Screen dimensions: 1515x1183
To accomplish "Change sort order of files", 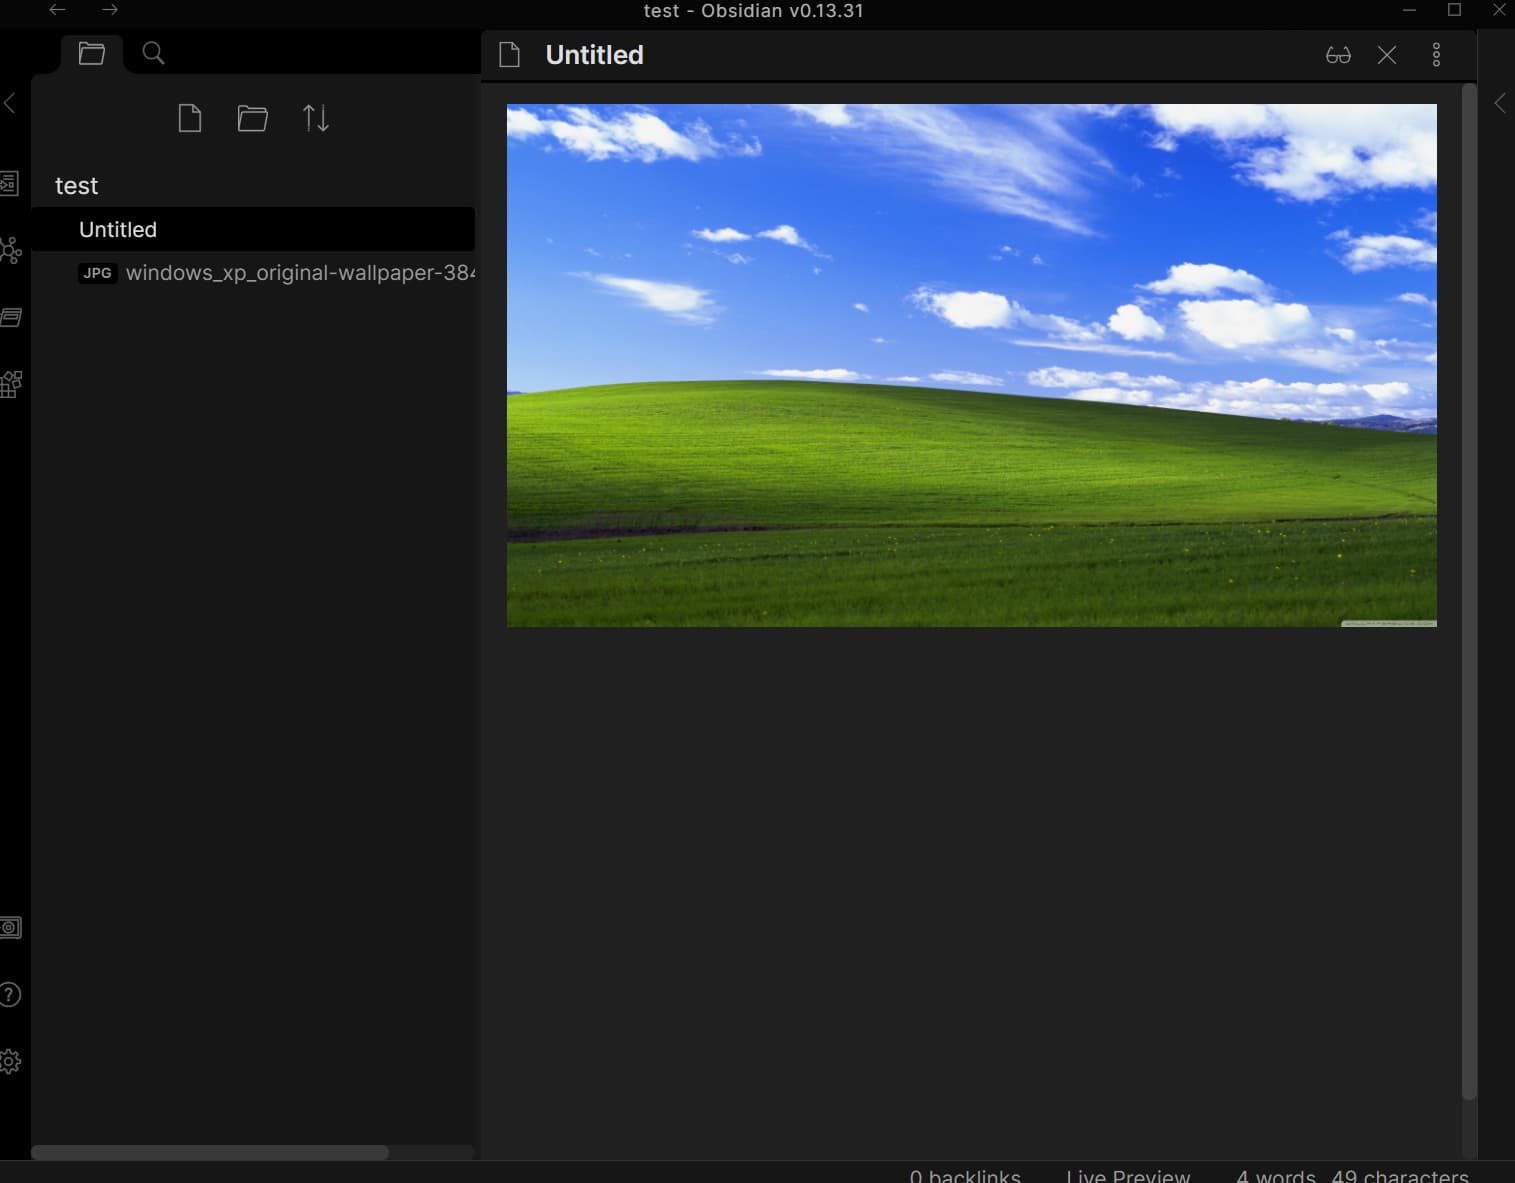I will coord(316,118).
